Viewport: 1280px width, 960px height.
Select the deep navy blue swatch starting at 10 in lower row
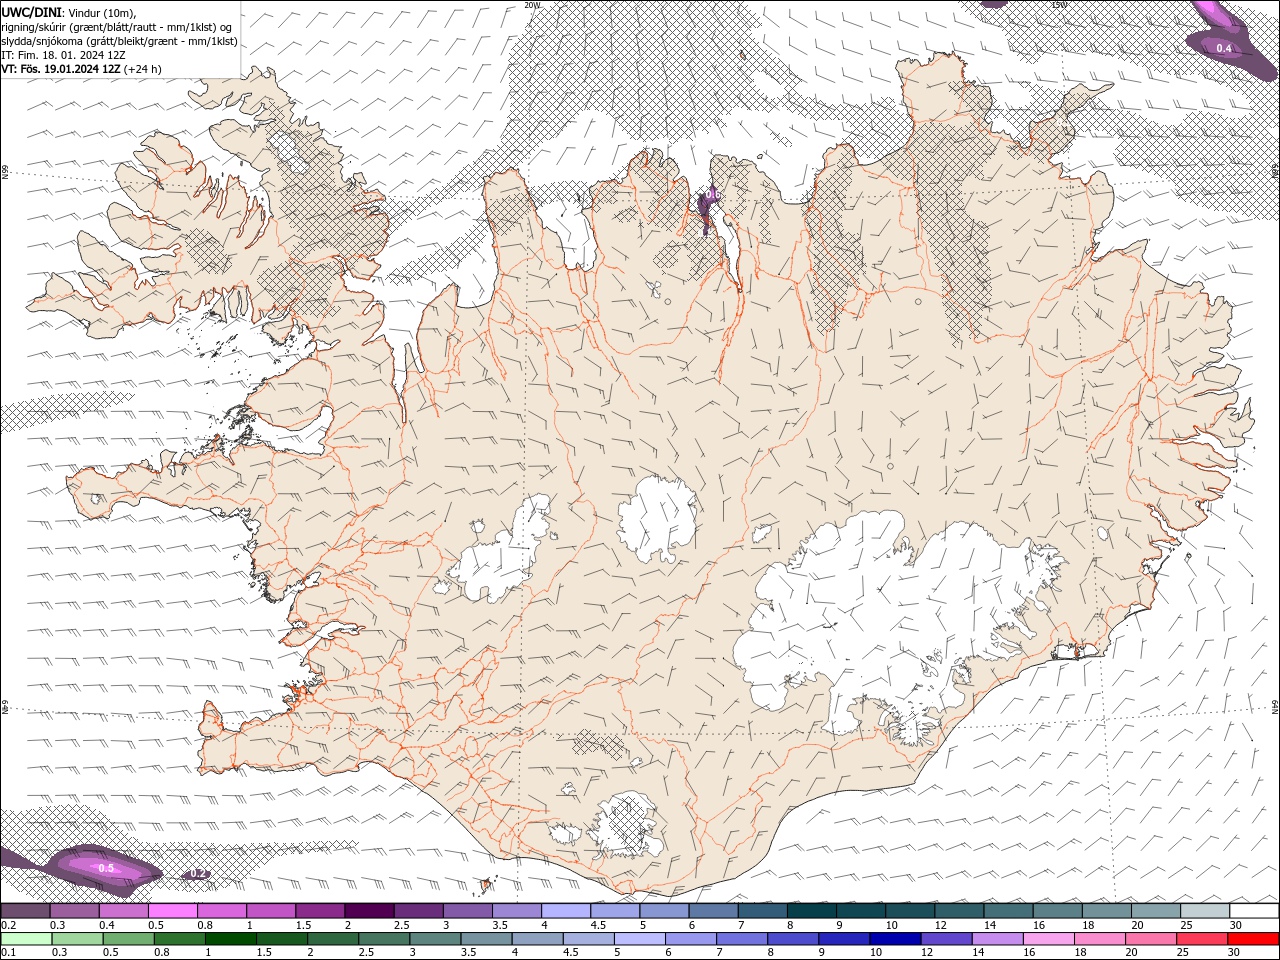pyautogui.click(x=895, y=939)
